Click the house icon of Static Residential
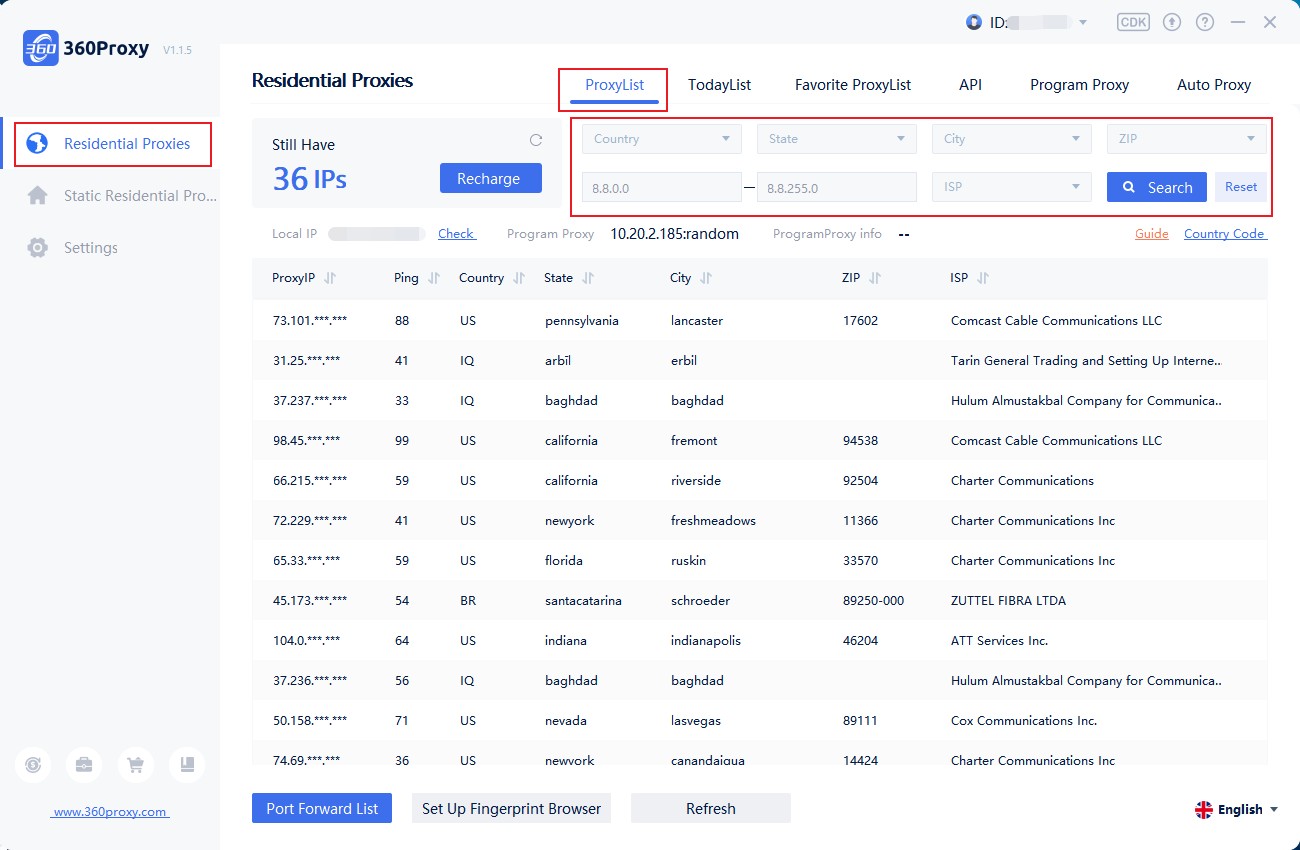Screen dimensions: 1300x850 (x=37, y=196)
